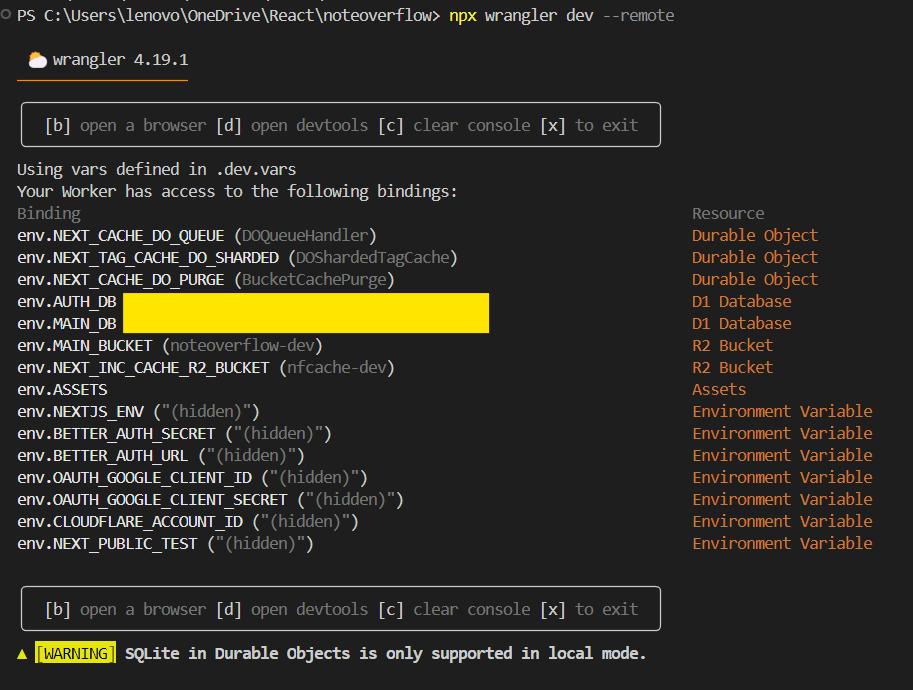Click env.NEXT_CACHE_DO_QUEUE binding text
Viewport: 913px width, 690px height.
pyautogui.click(x=121, y=236)
